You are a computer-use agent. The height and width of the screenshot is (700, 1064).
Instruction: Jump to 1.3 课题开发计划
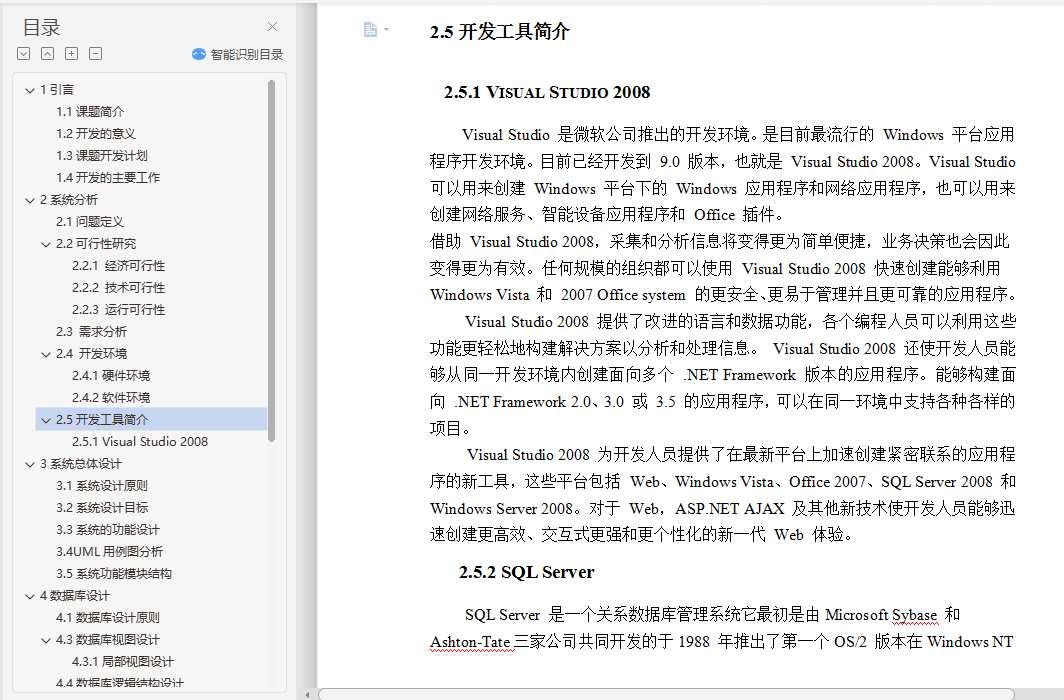[102, 155]
